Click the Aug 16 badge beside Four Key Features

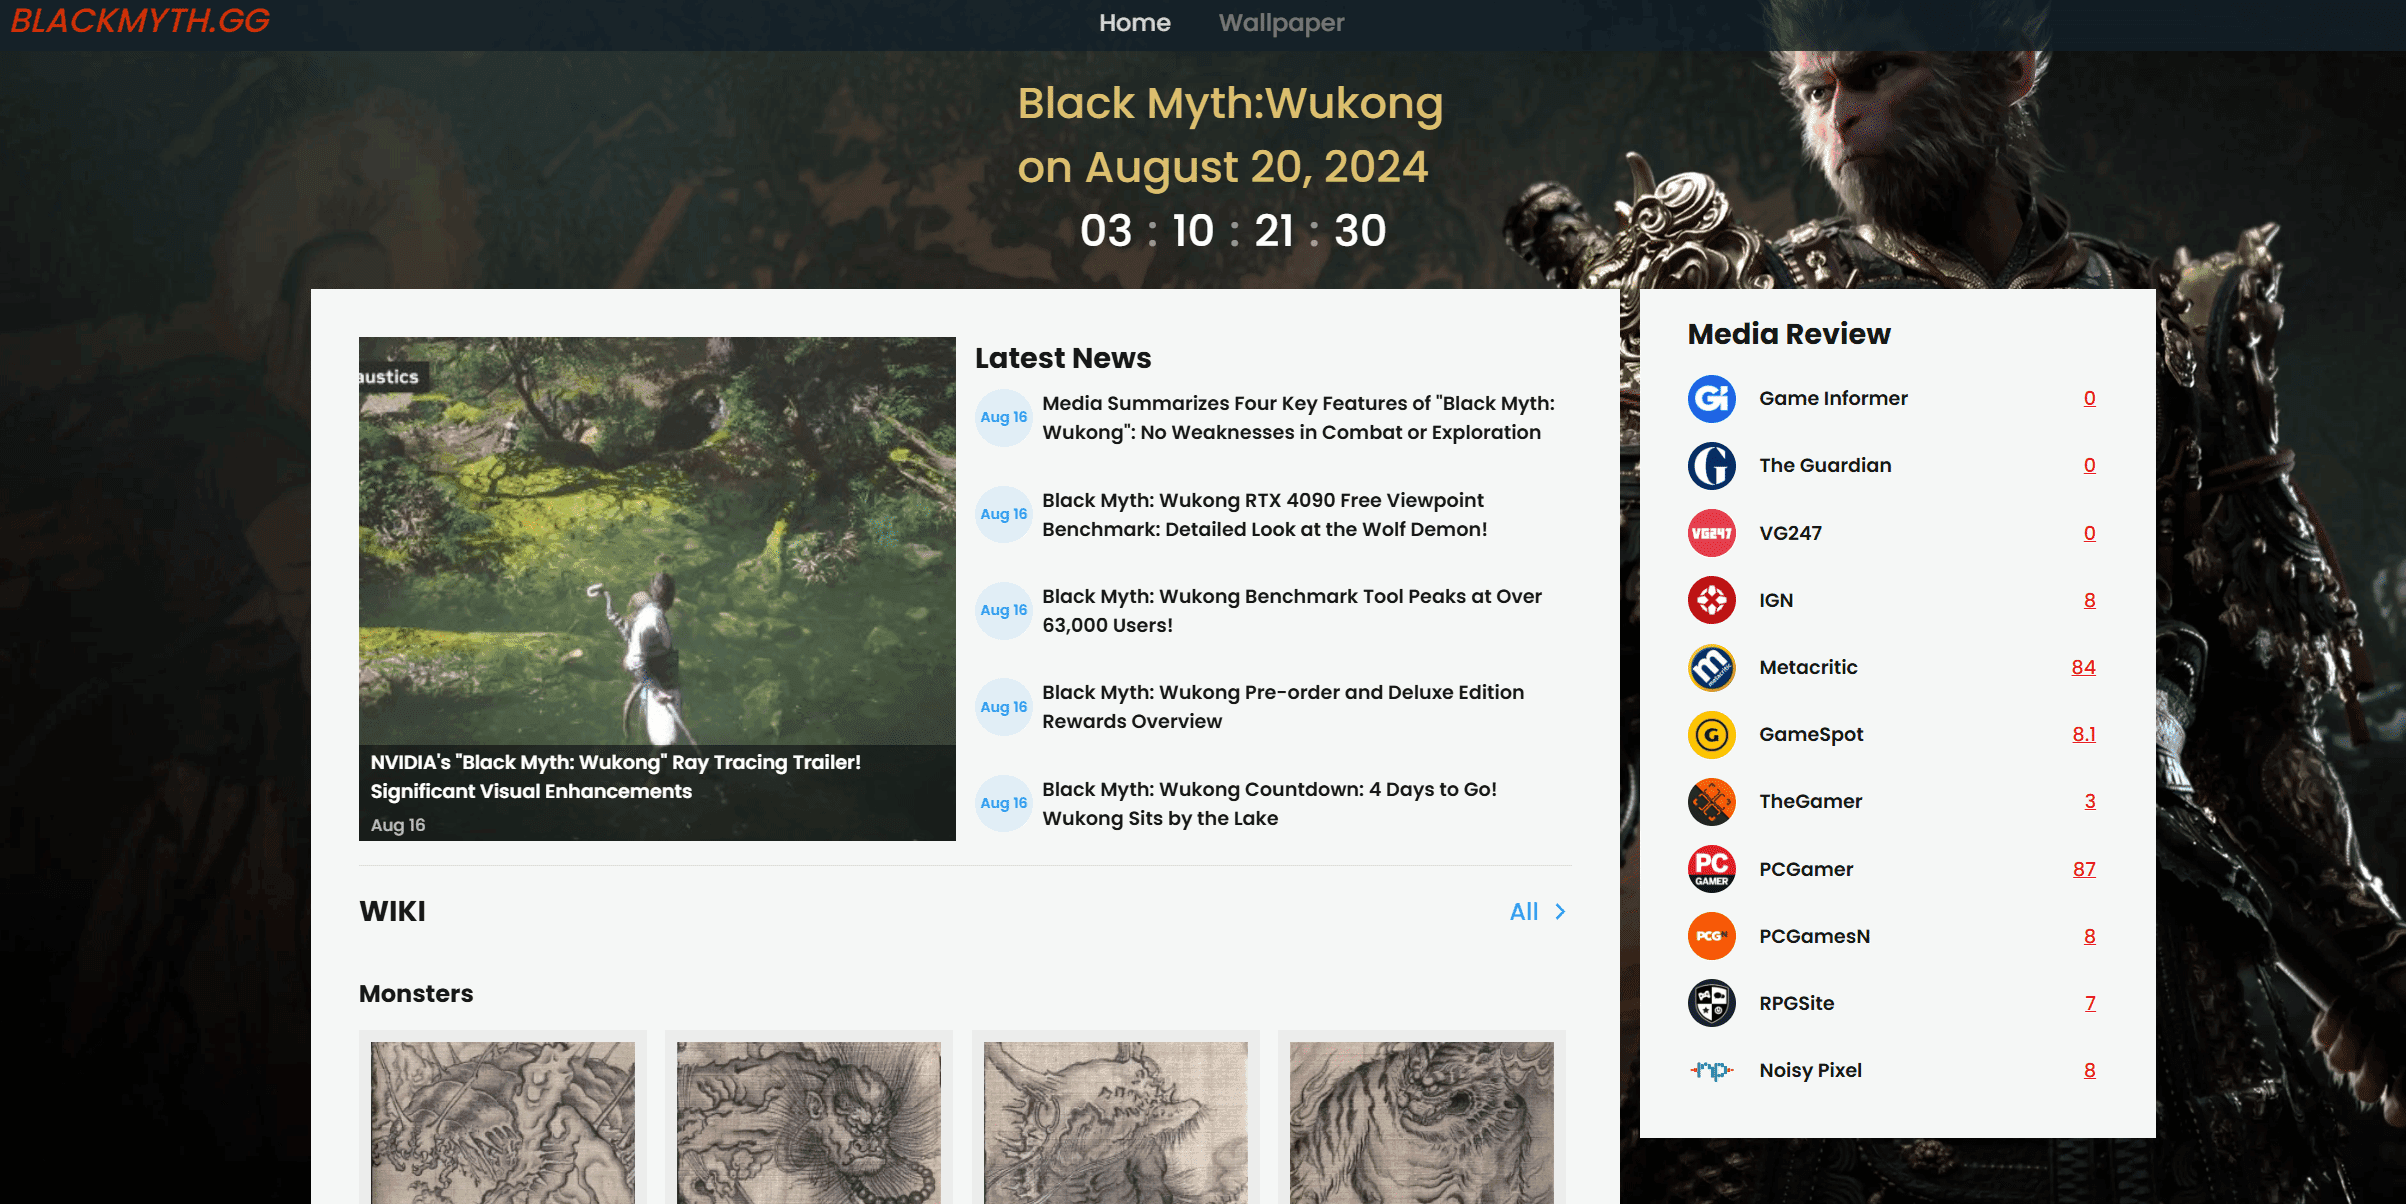tap(1003, 418)
